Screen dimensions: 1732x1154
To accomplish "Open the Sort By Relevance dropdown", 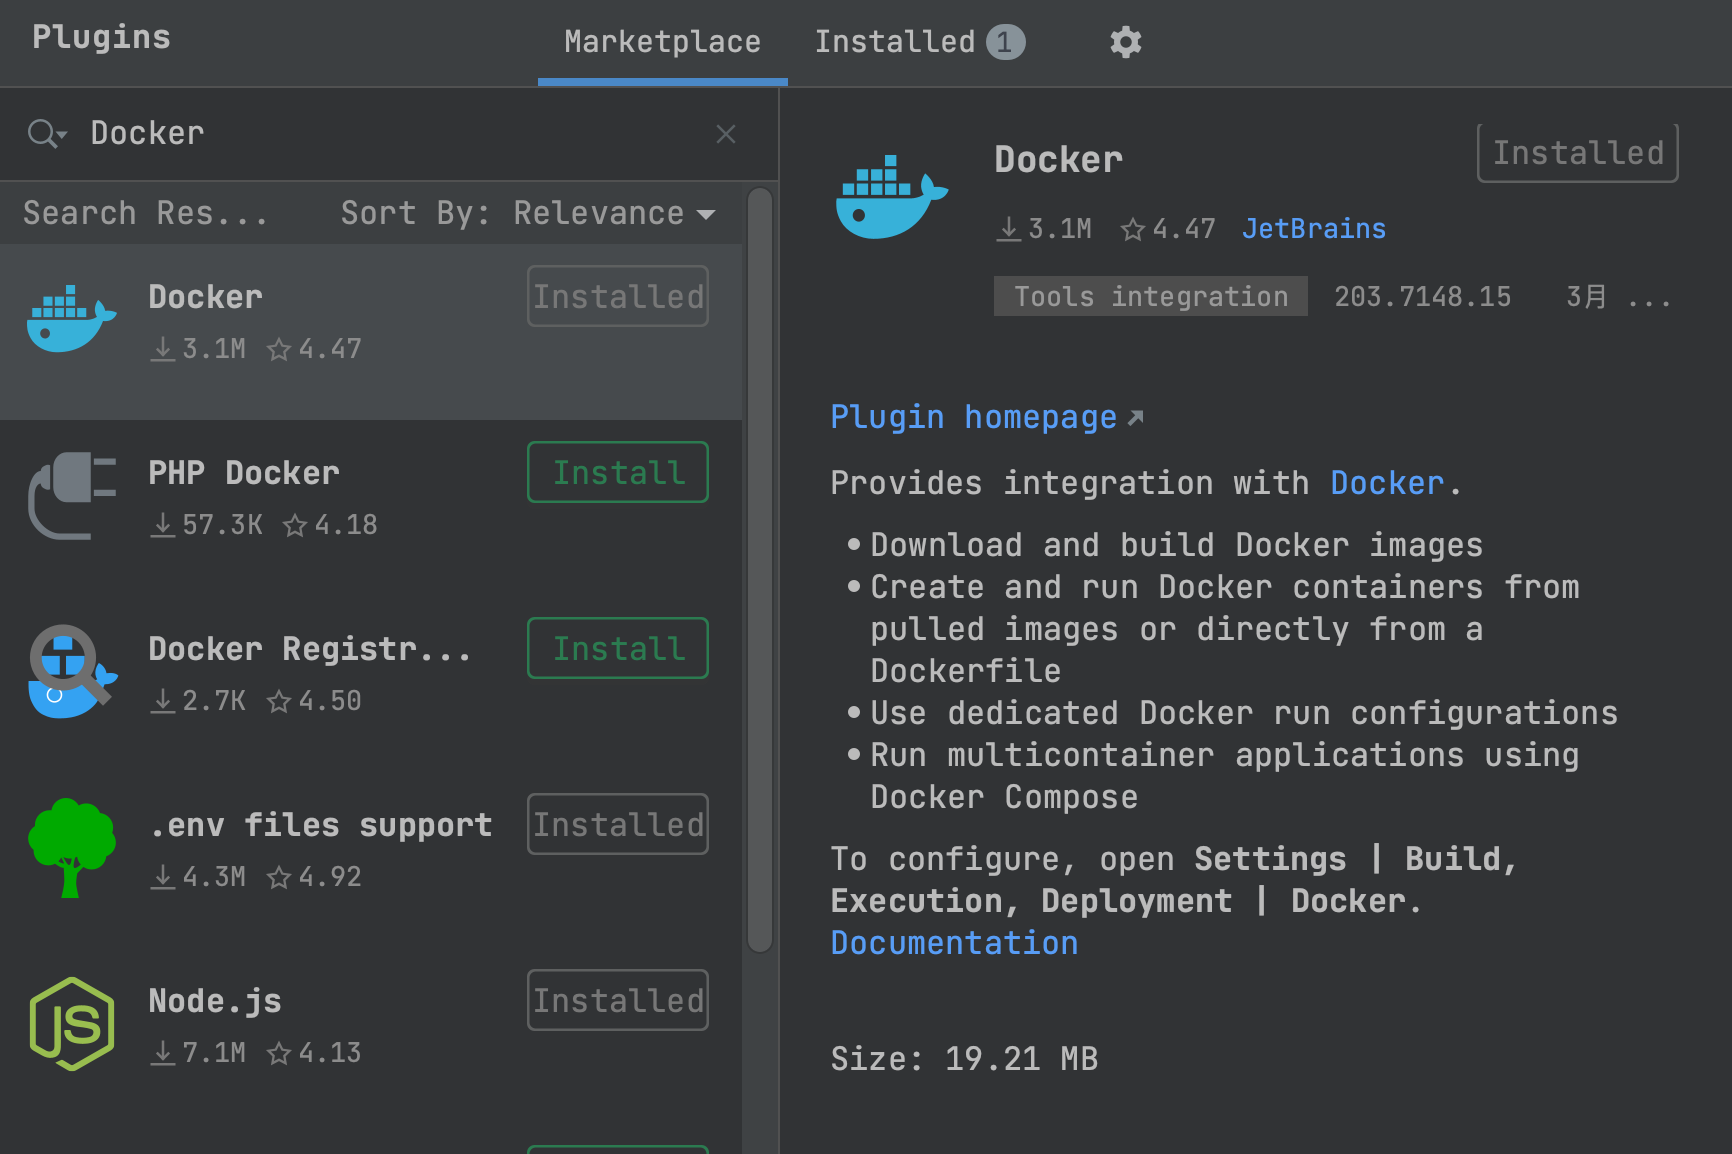I will 614,213.
